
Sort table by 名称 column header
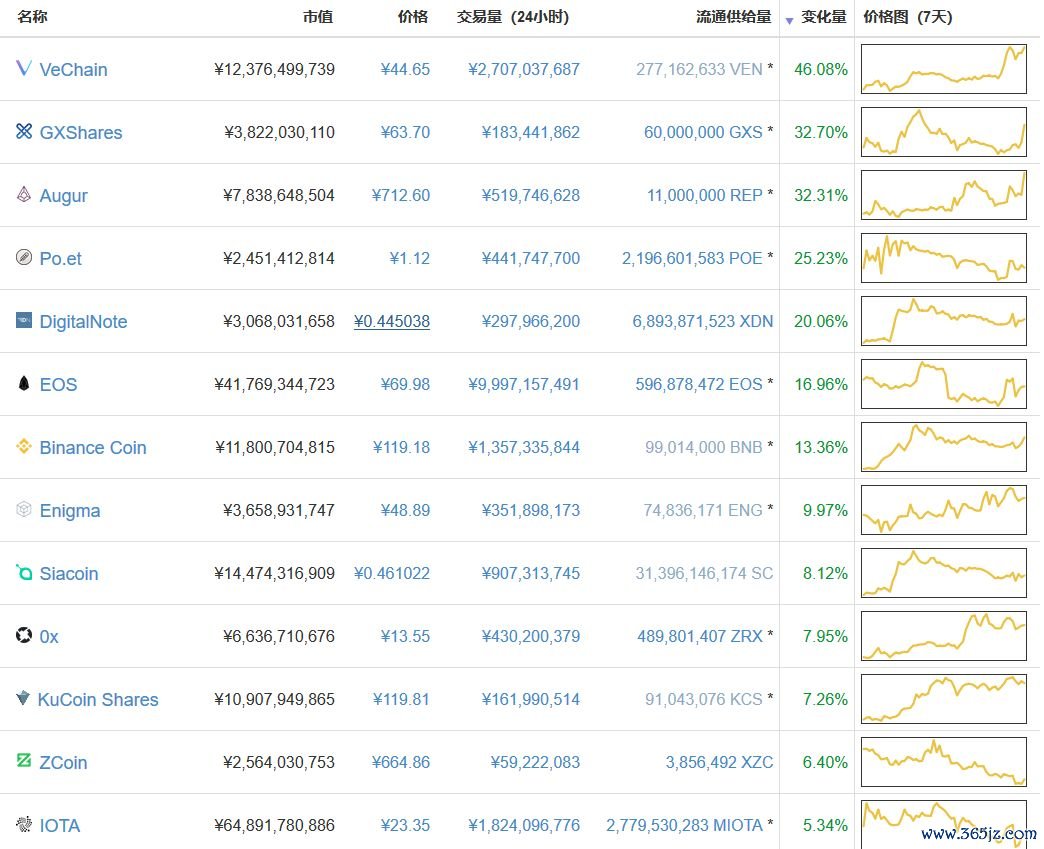32,17
